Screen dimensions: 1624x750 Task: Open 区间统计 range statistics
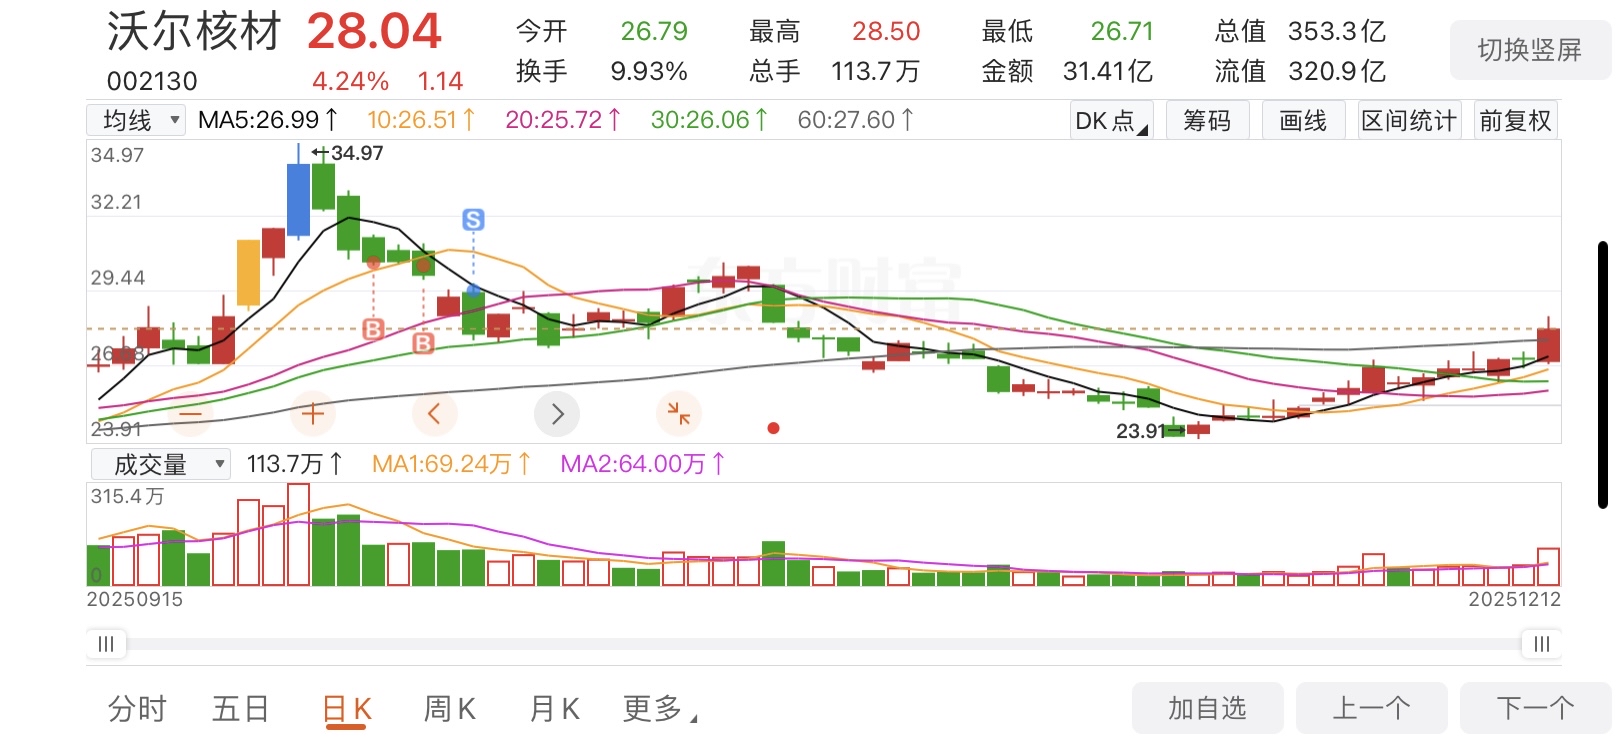(x=1409, y=120)
